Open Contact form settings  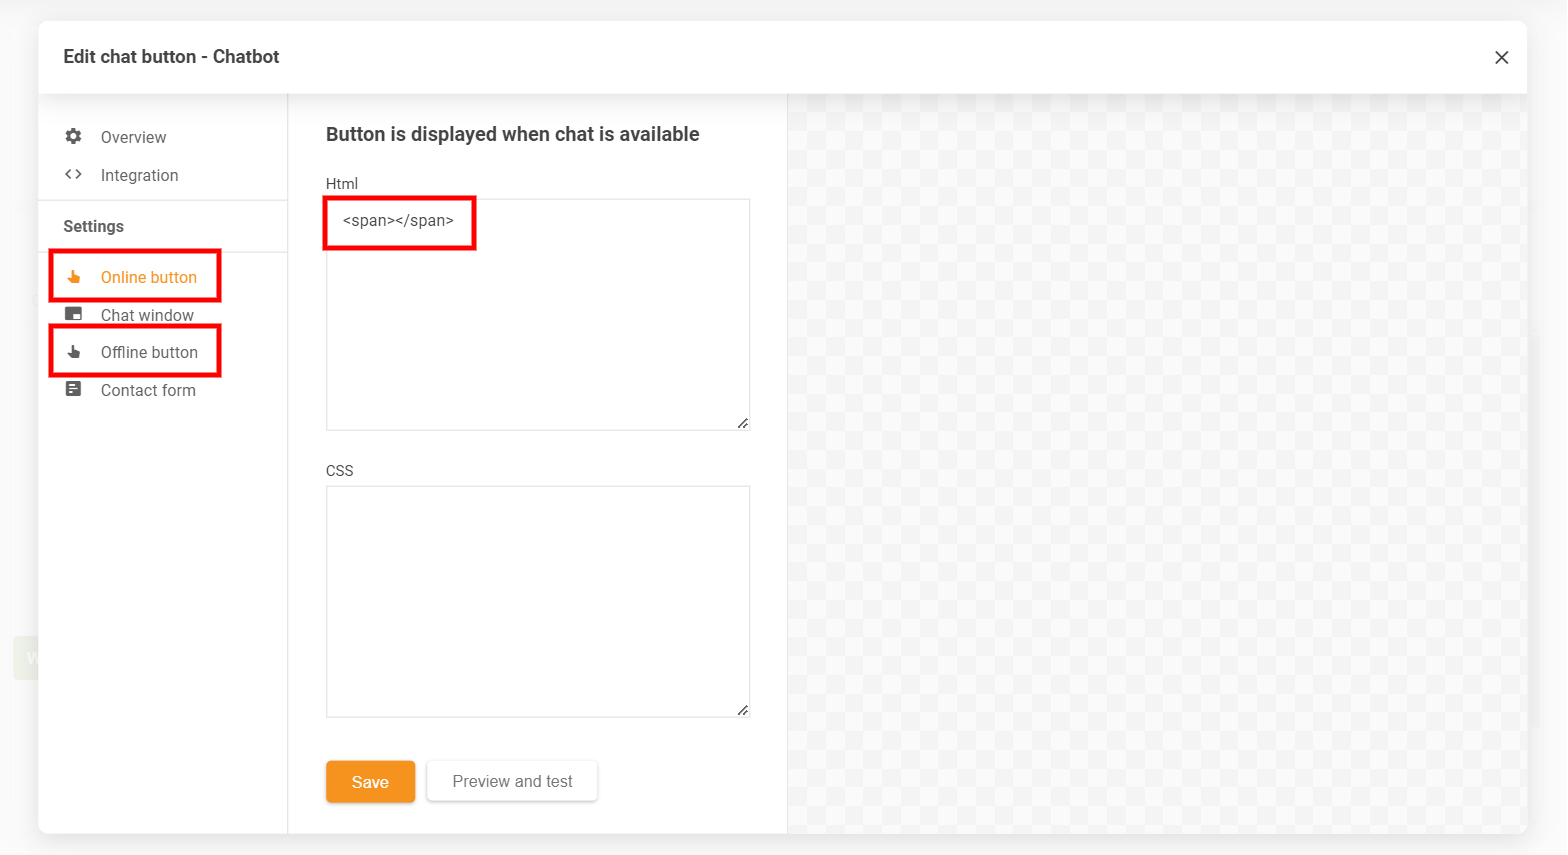[x=148, y=390]
